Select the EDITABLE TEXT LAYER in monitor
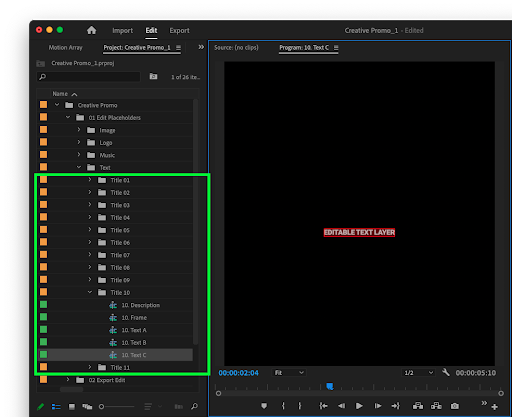 point(359,232)
